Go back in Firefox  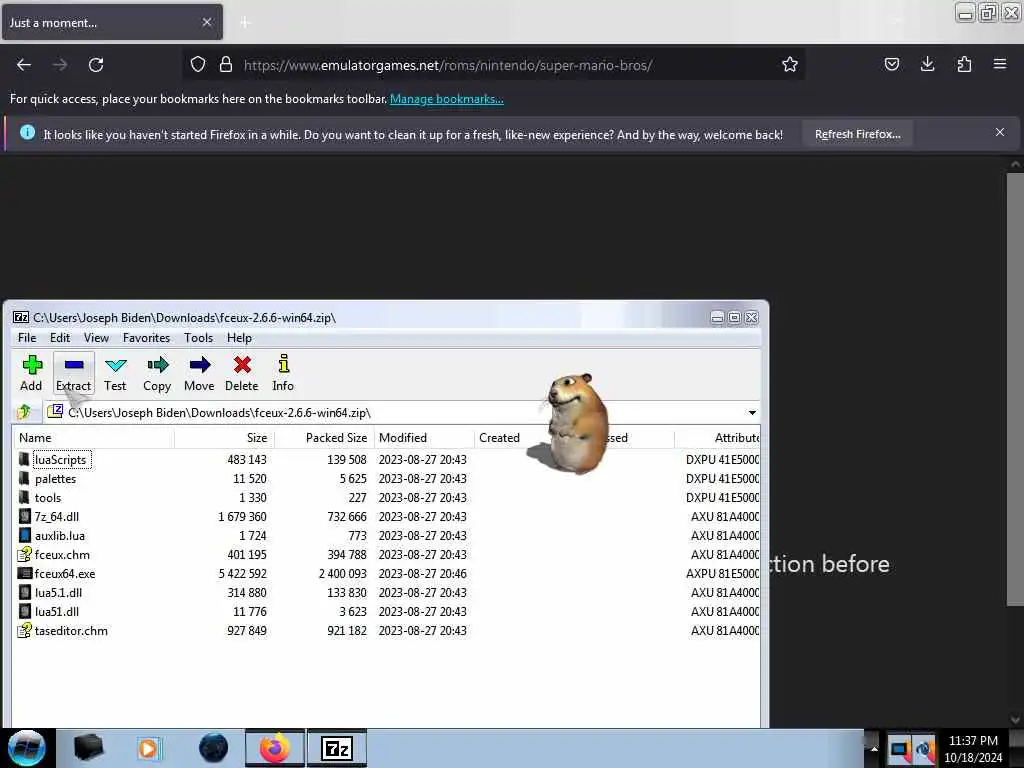tap(24, 65)
